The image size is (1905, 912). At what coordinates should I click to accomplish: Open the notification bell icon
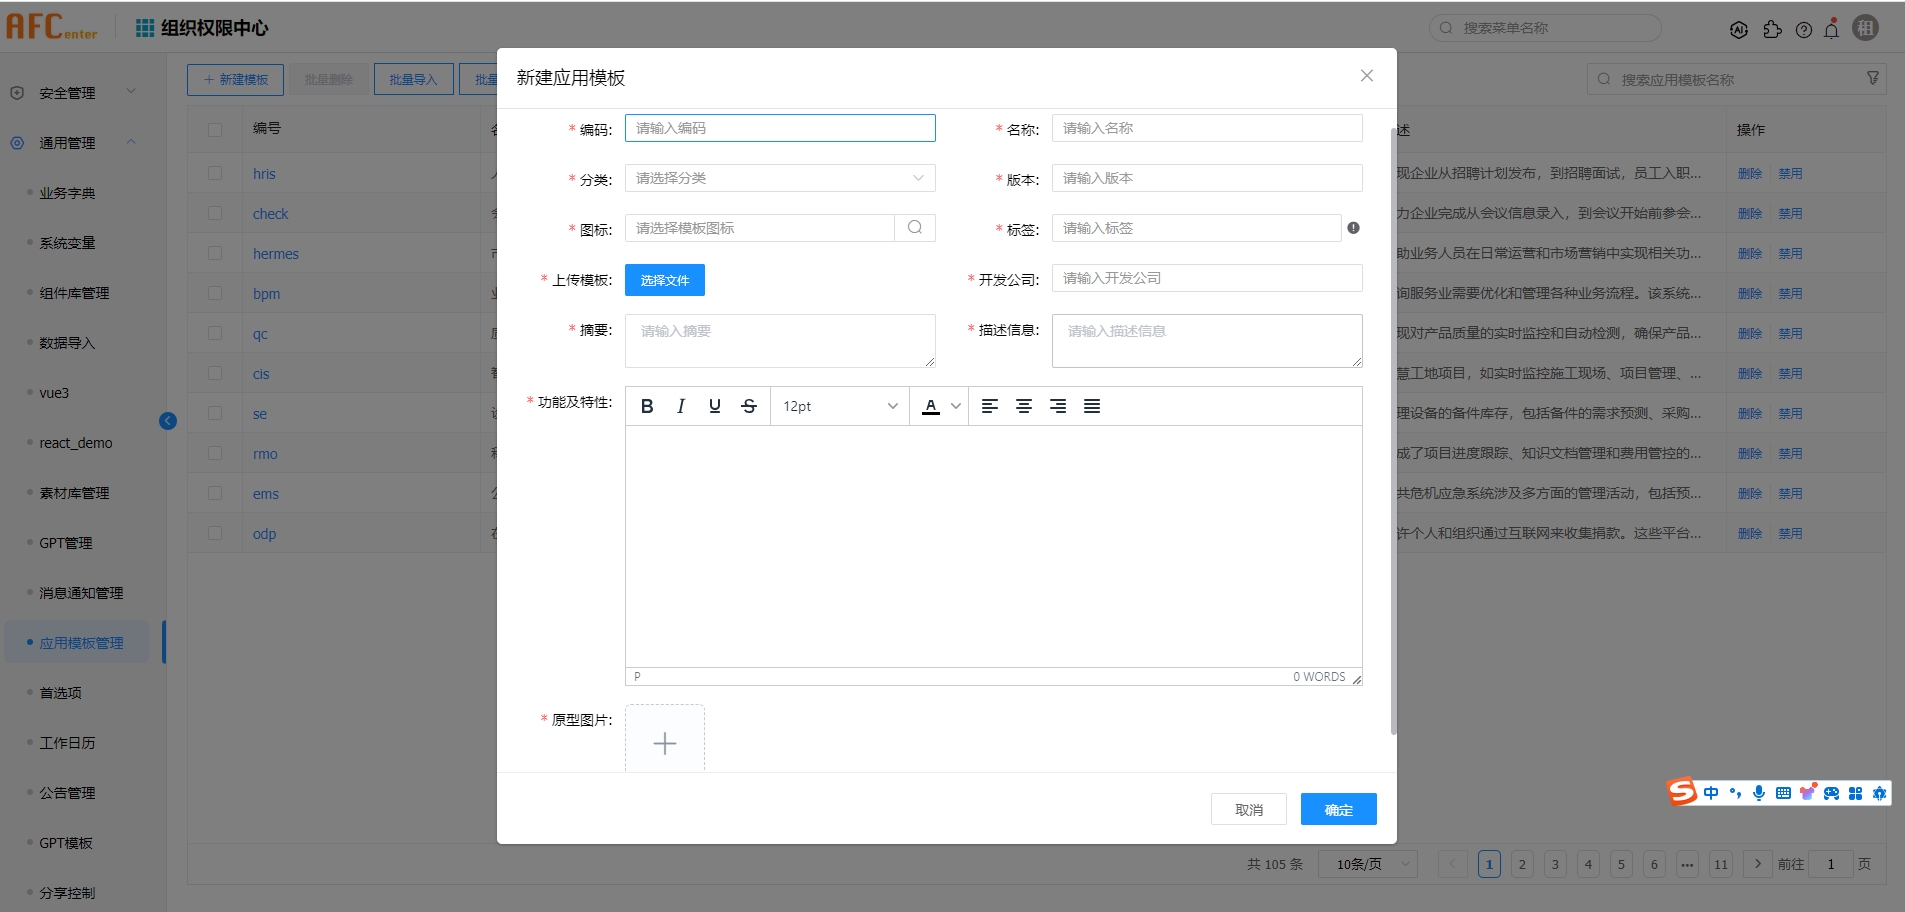(1831, 29)
